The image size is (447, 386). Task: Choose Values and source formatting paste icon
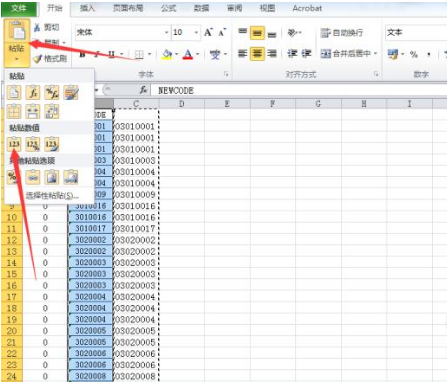(x=52, y=144)
